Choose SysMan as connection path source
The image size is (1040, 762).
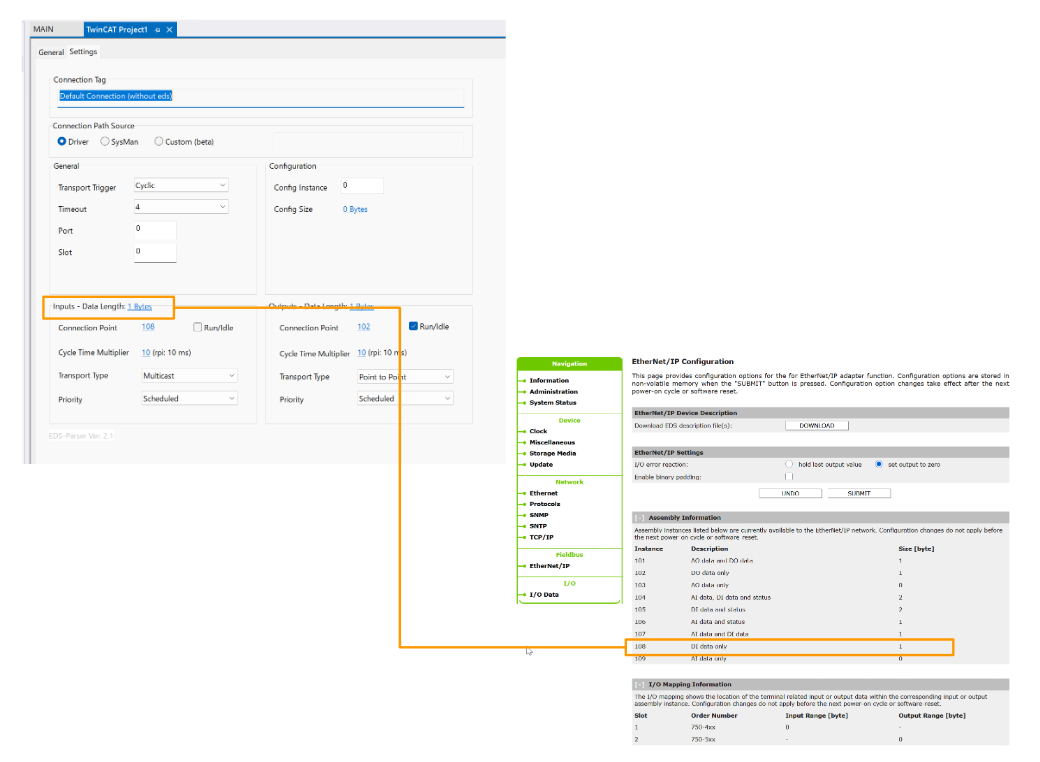(x=105, y=142)
